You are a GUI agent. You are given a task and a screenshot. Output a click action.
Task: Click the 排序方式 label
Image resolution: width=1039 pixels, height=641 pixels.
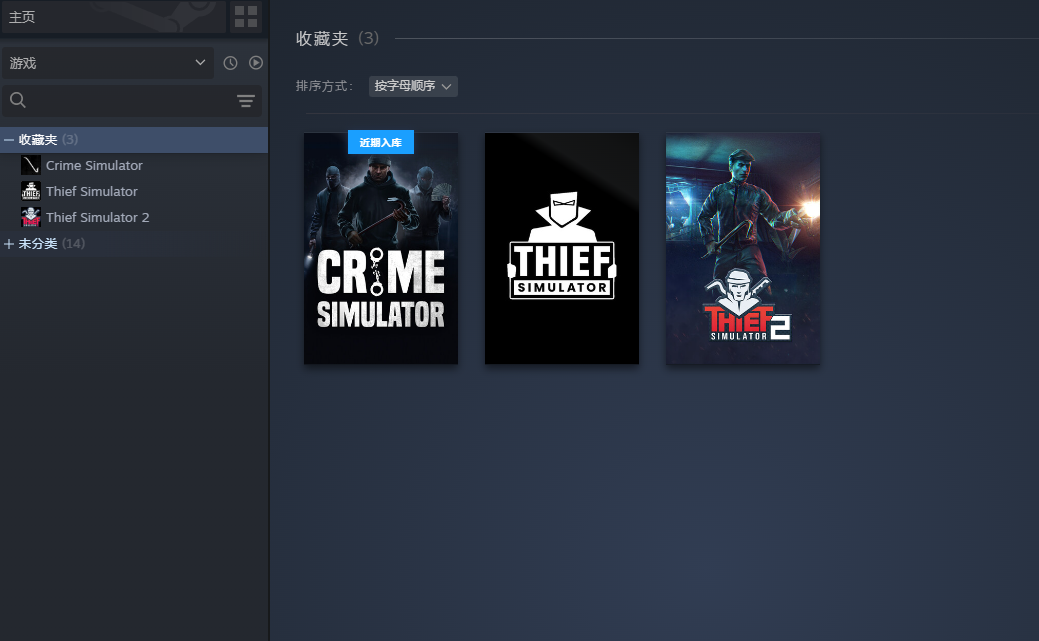325,86
